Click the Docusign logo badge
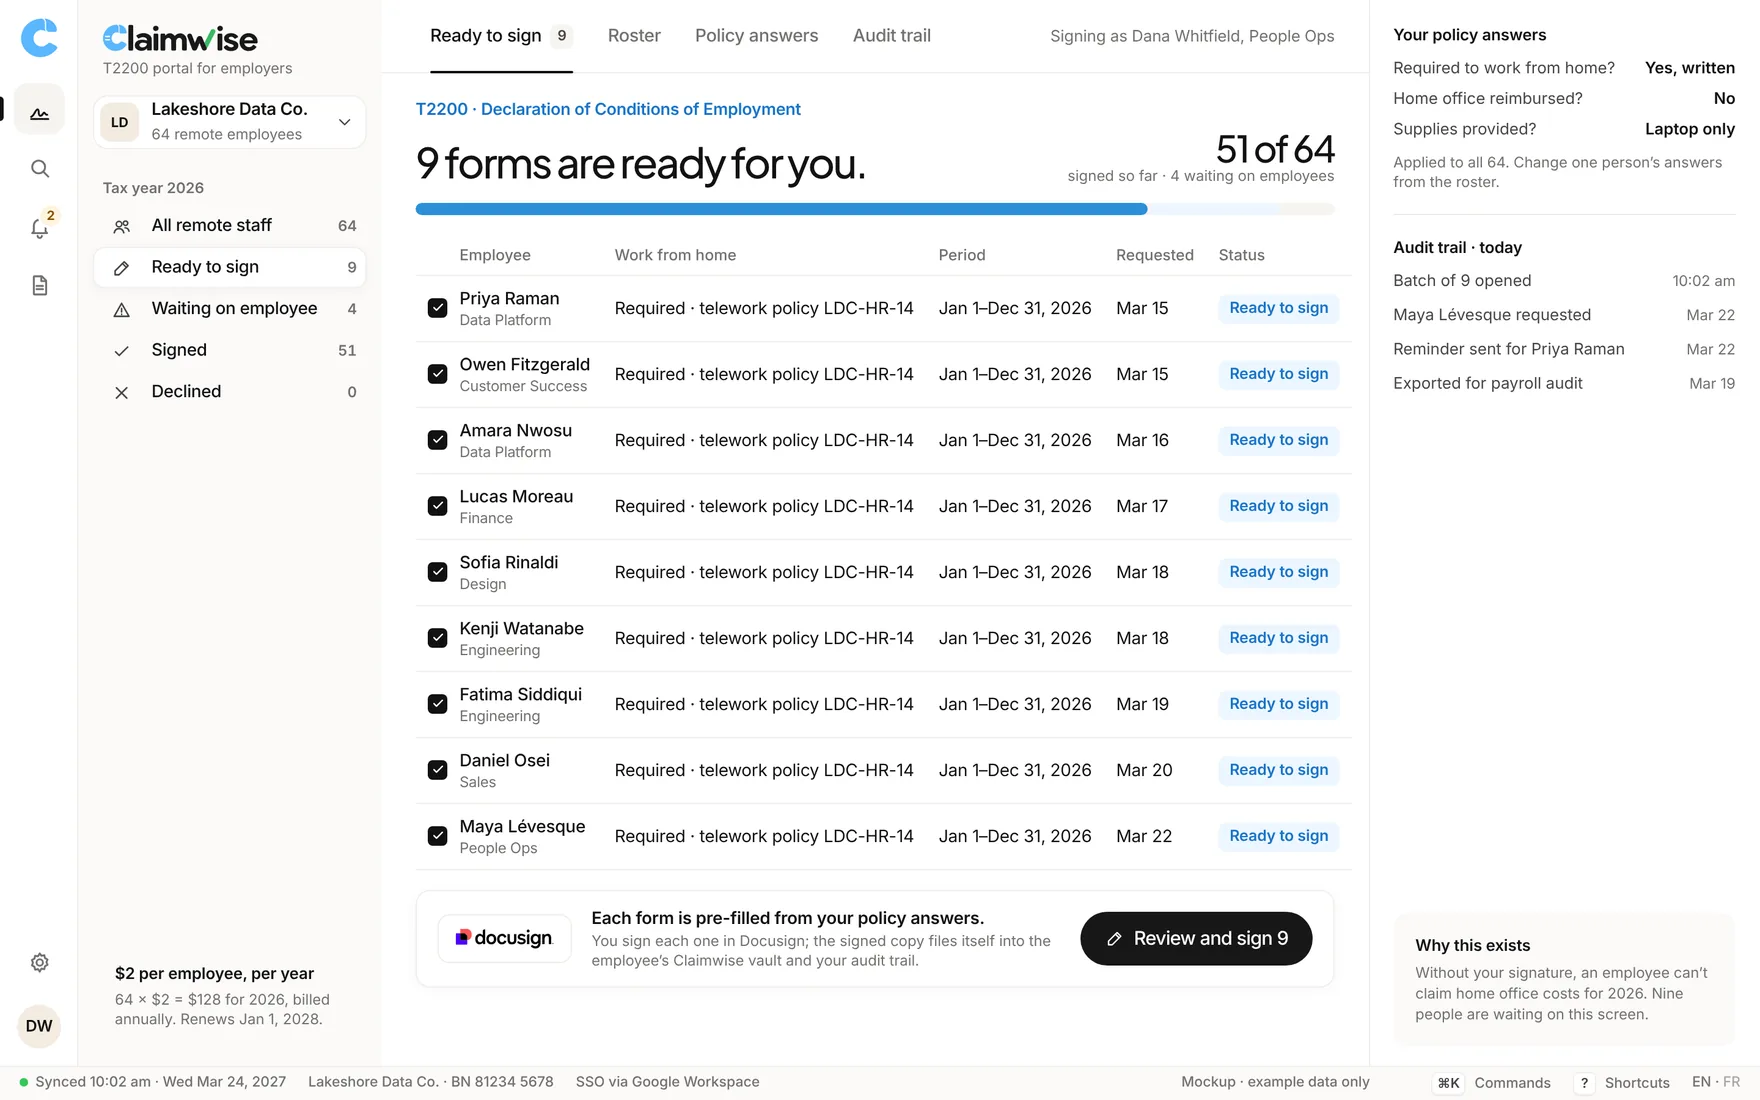The height and width of the screenshot is (1100, 1760). 504,938
